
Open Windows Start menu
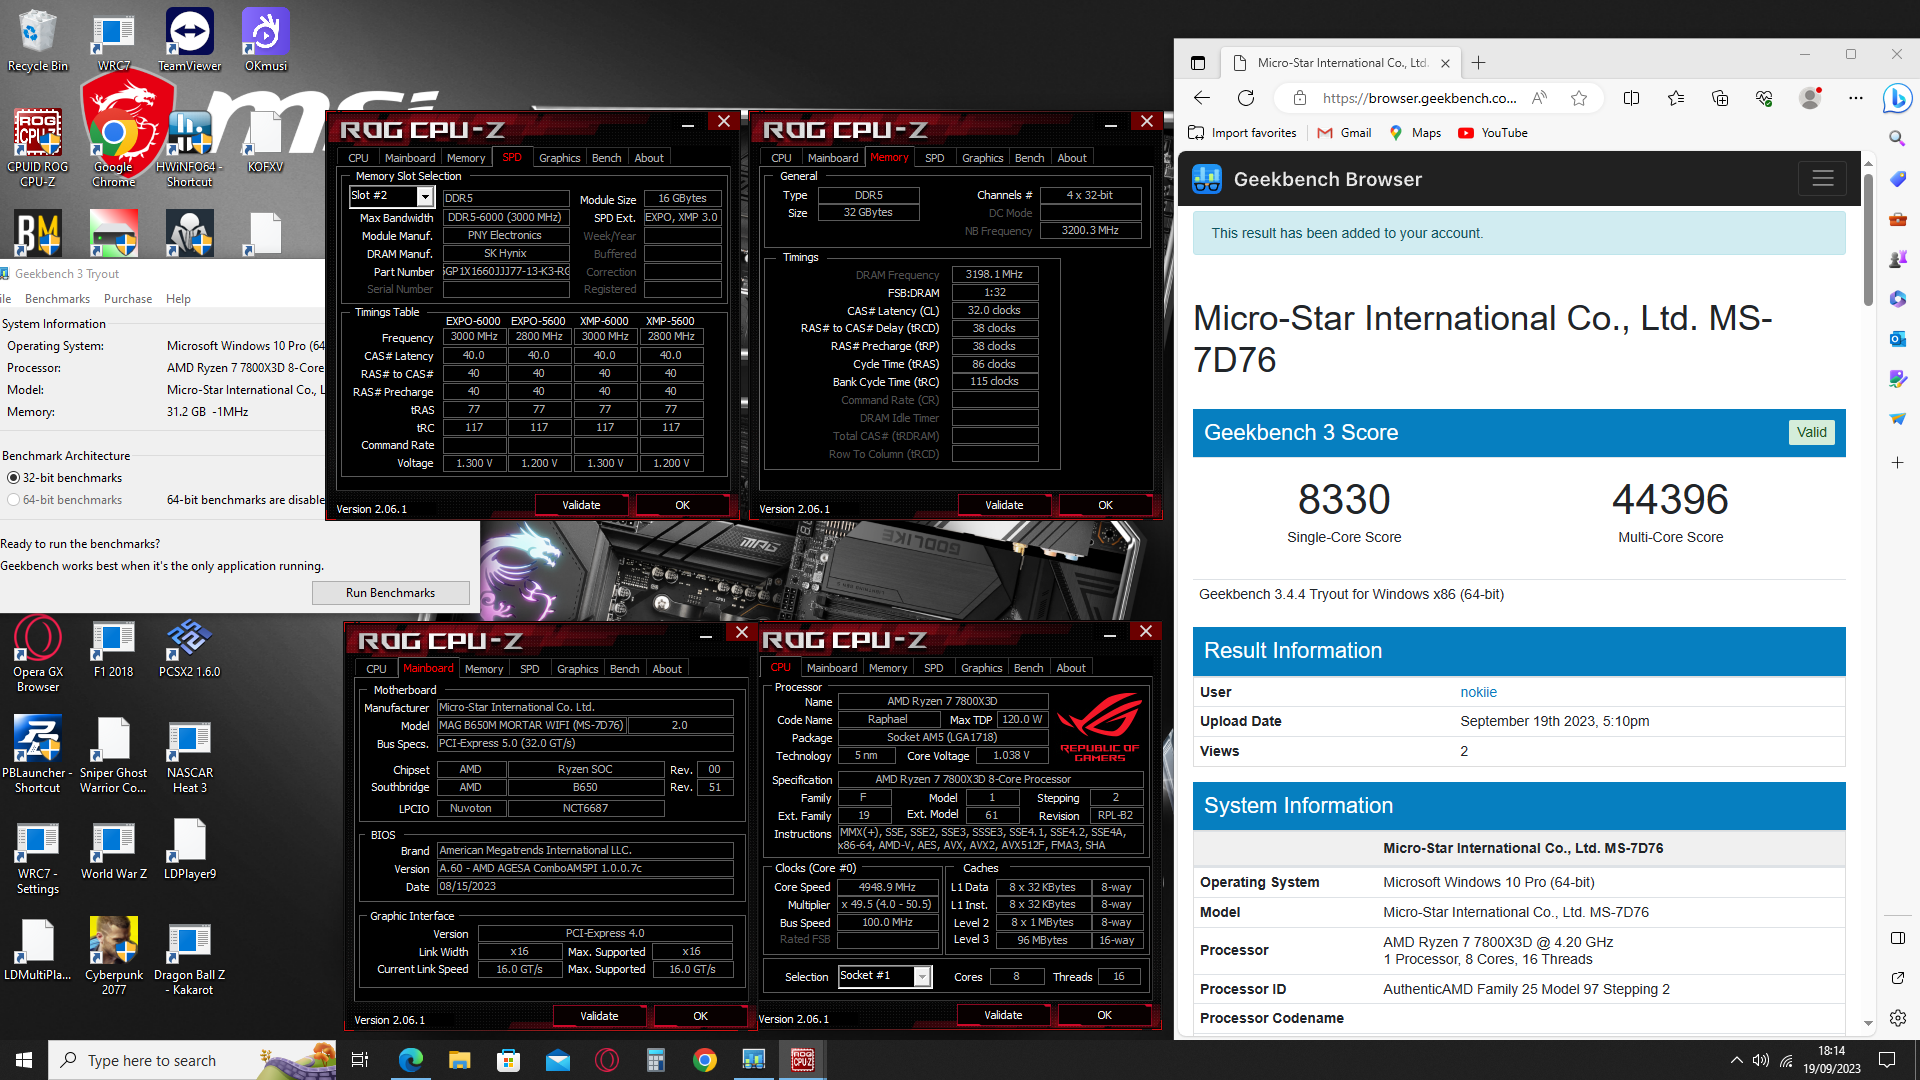(x=24, y=1060)
